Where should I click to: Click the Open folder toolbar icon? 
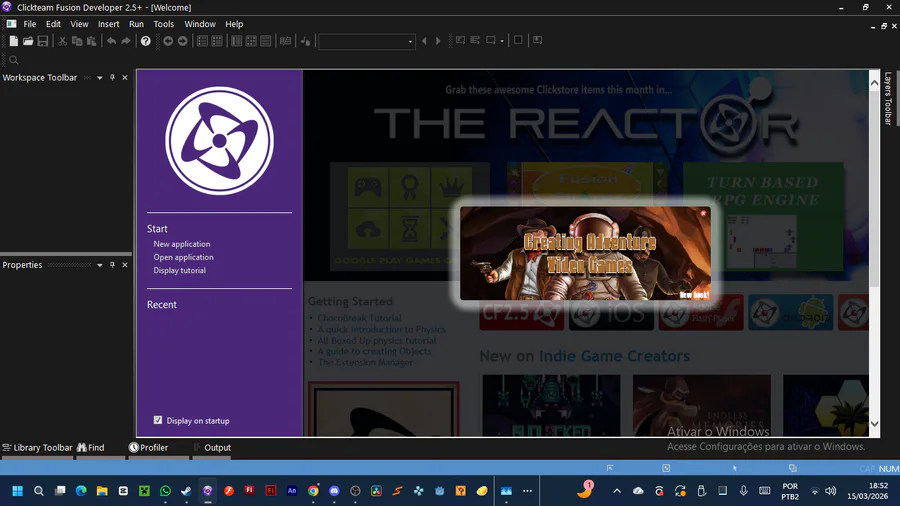pyautogui.click(x=28, y=41)
